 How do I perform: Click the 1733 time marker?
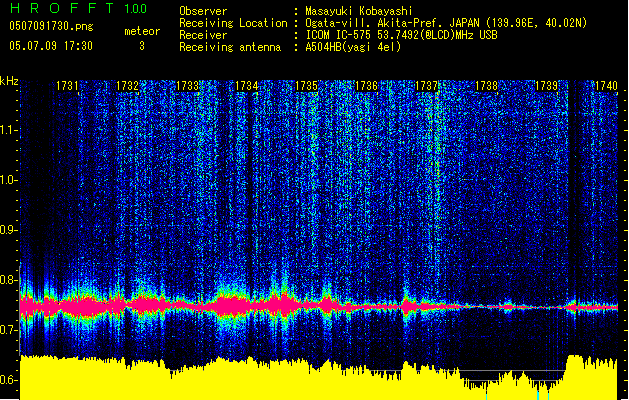click(187, 86)
